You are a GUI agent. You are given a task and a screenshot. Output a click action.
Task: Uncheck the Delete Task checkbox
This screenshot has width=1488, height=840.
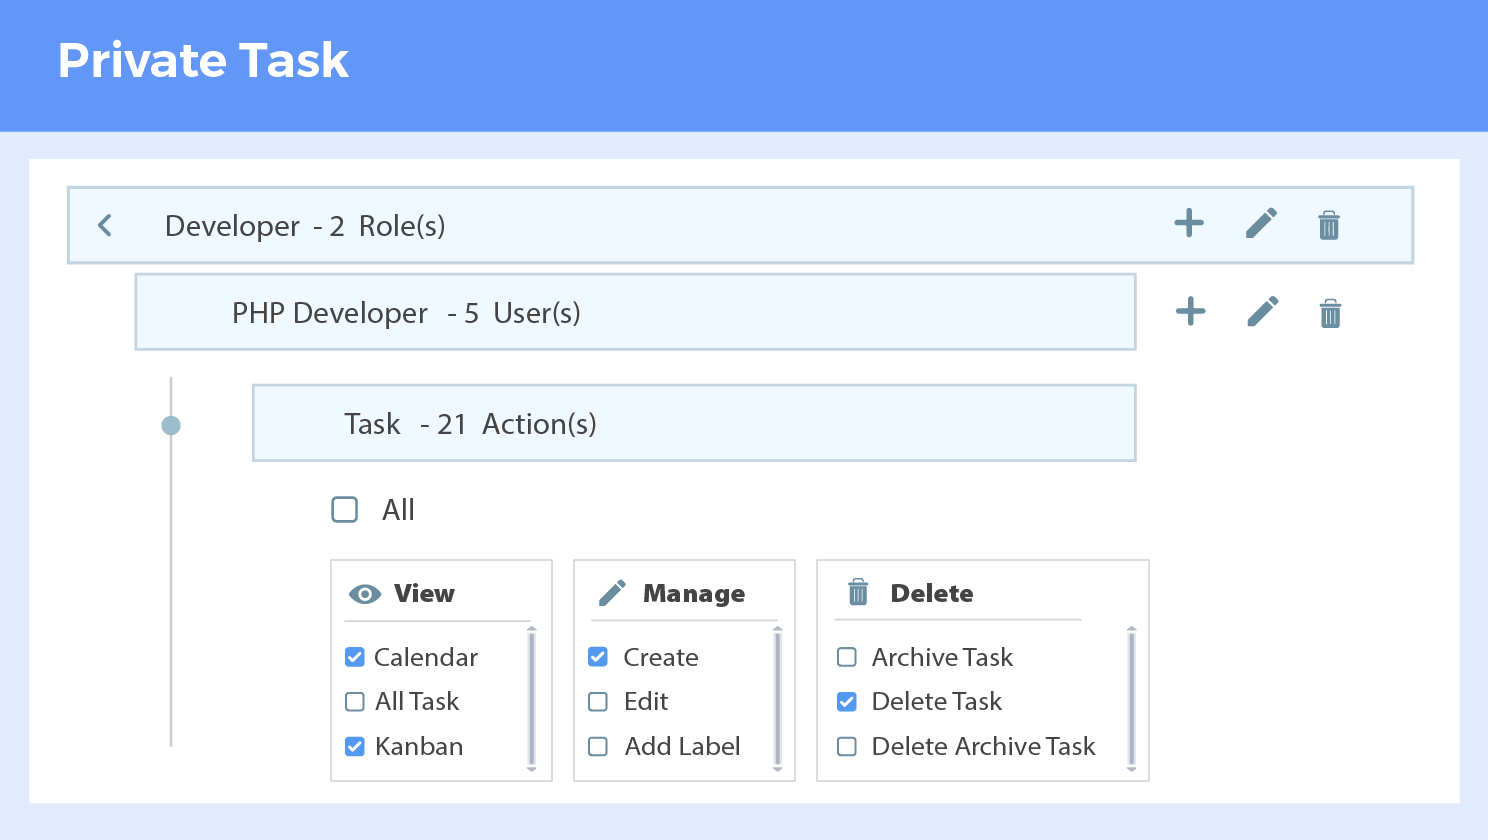click(847, 702)
